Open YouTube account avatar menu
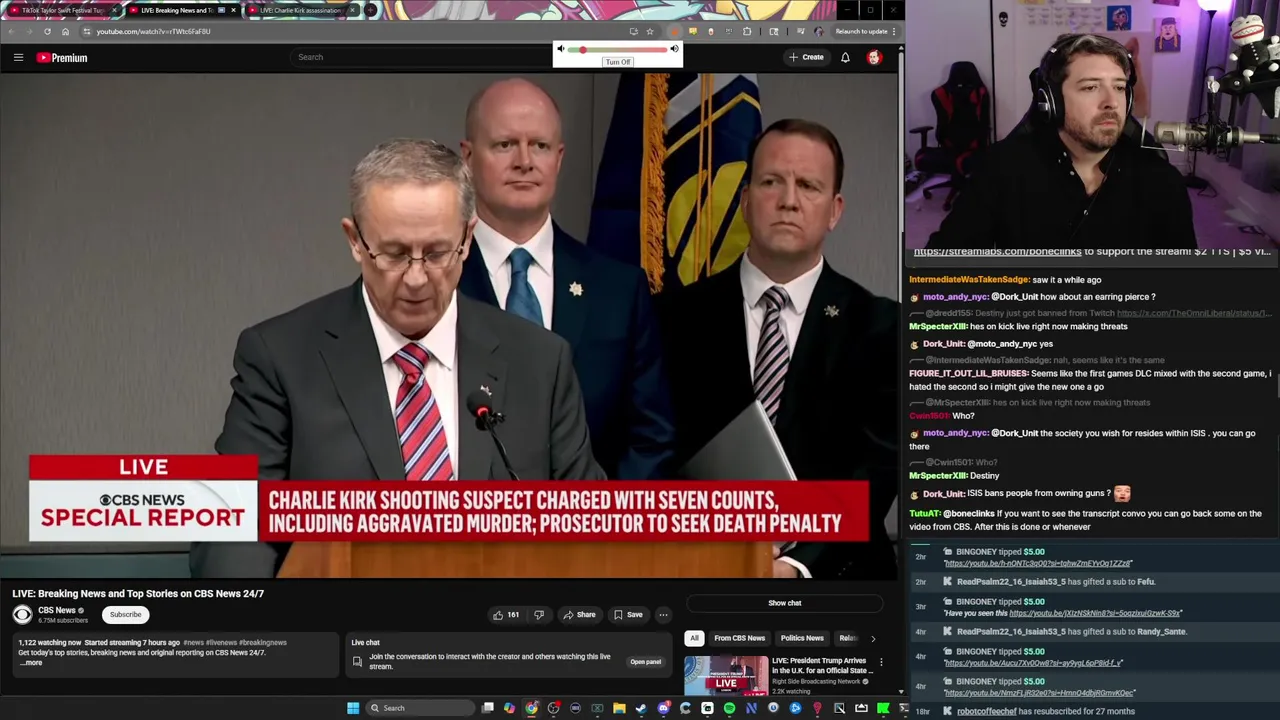Viewport: 1280px width, 720px height. click(x=874, y=57)
